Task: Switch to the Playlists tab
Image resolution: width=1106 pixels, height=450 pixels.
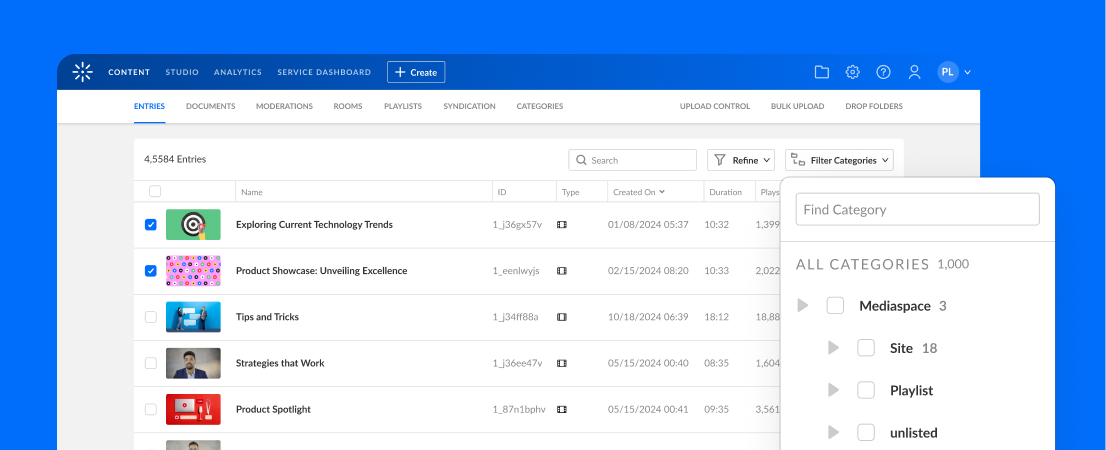Action: click(x=403, y=106)
